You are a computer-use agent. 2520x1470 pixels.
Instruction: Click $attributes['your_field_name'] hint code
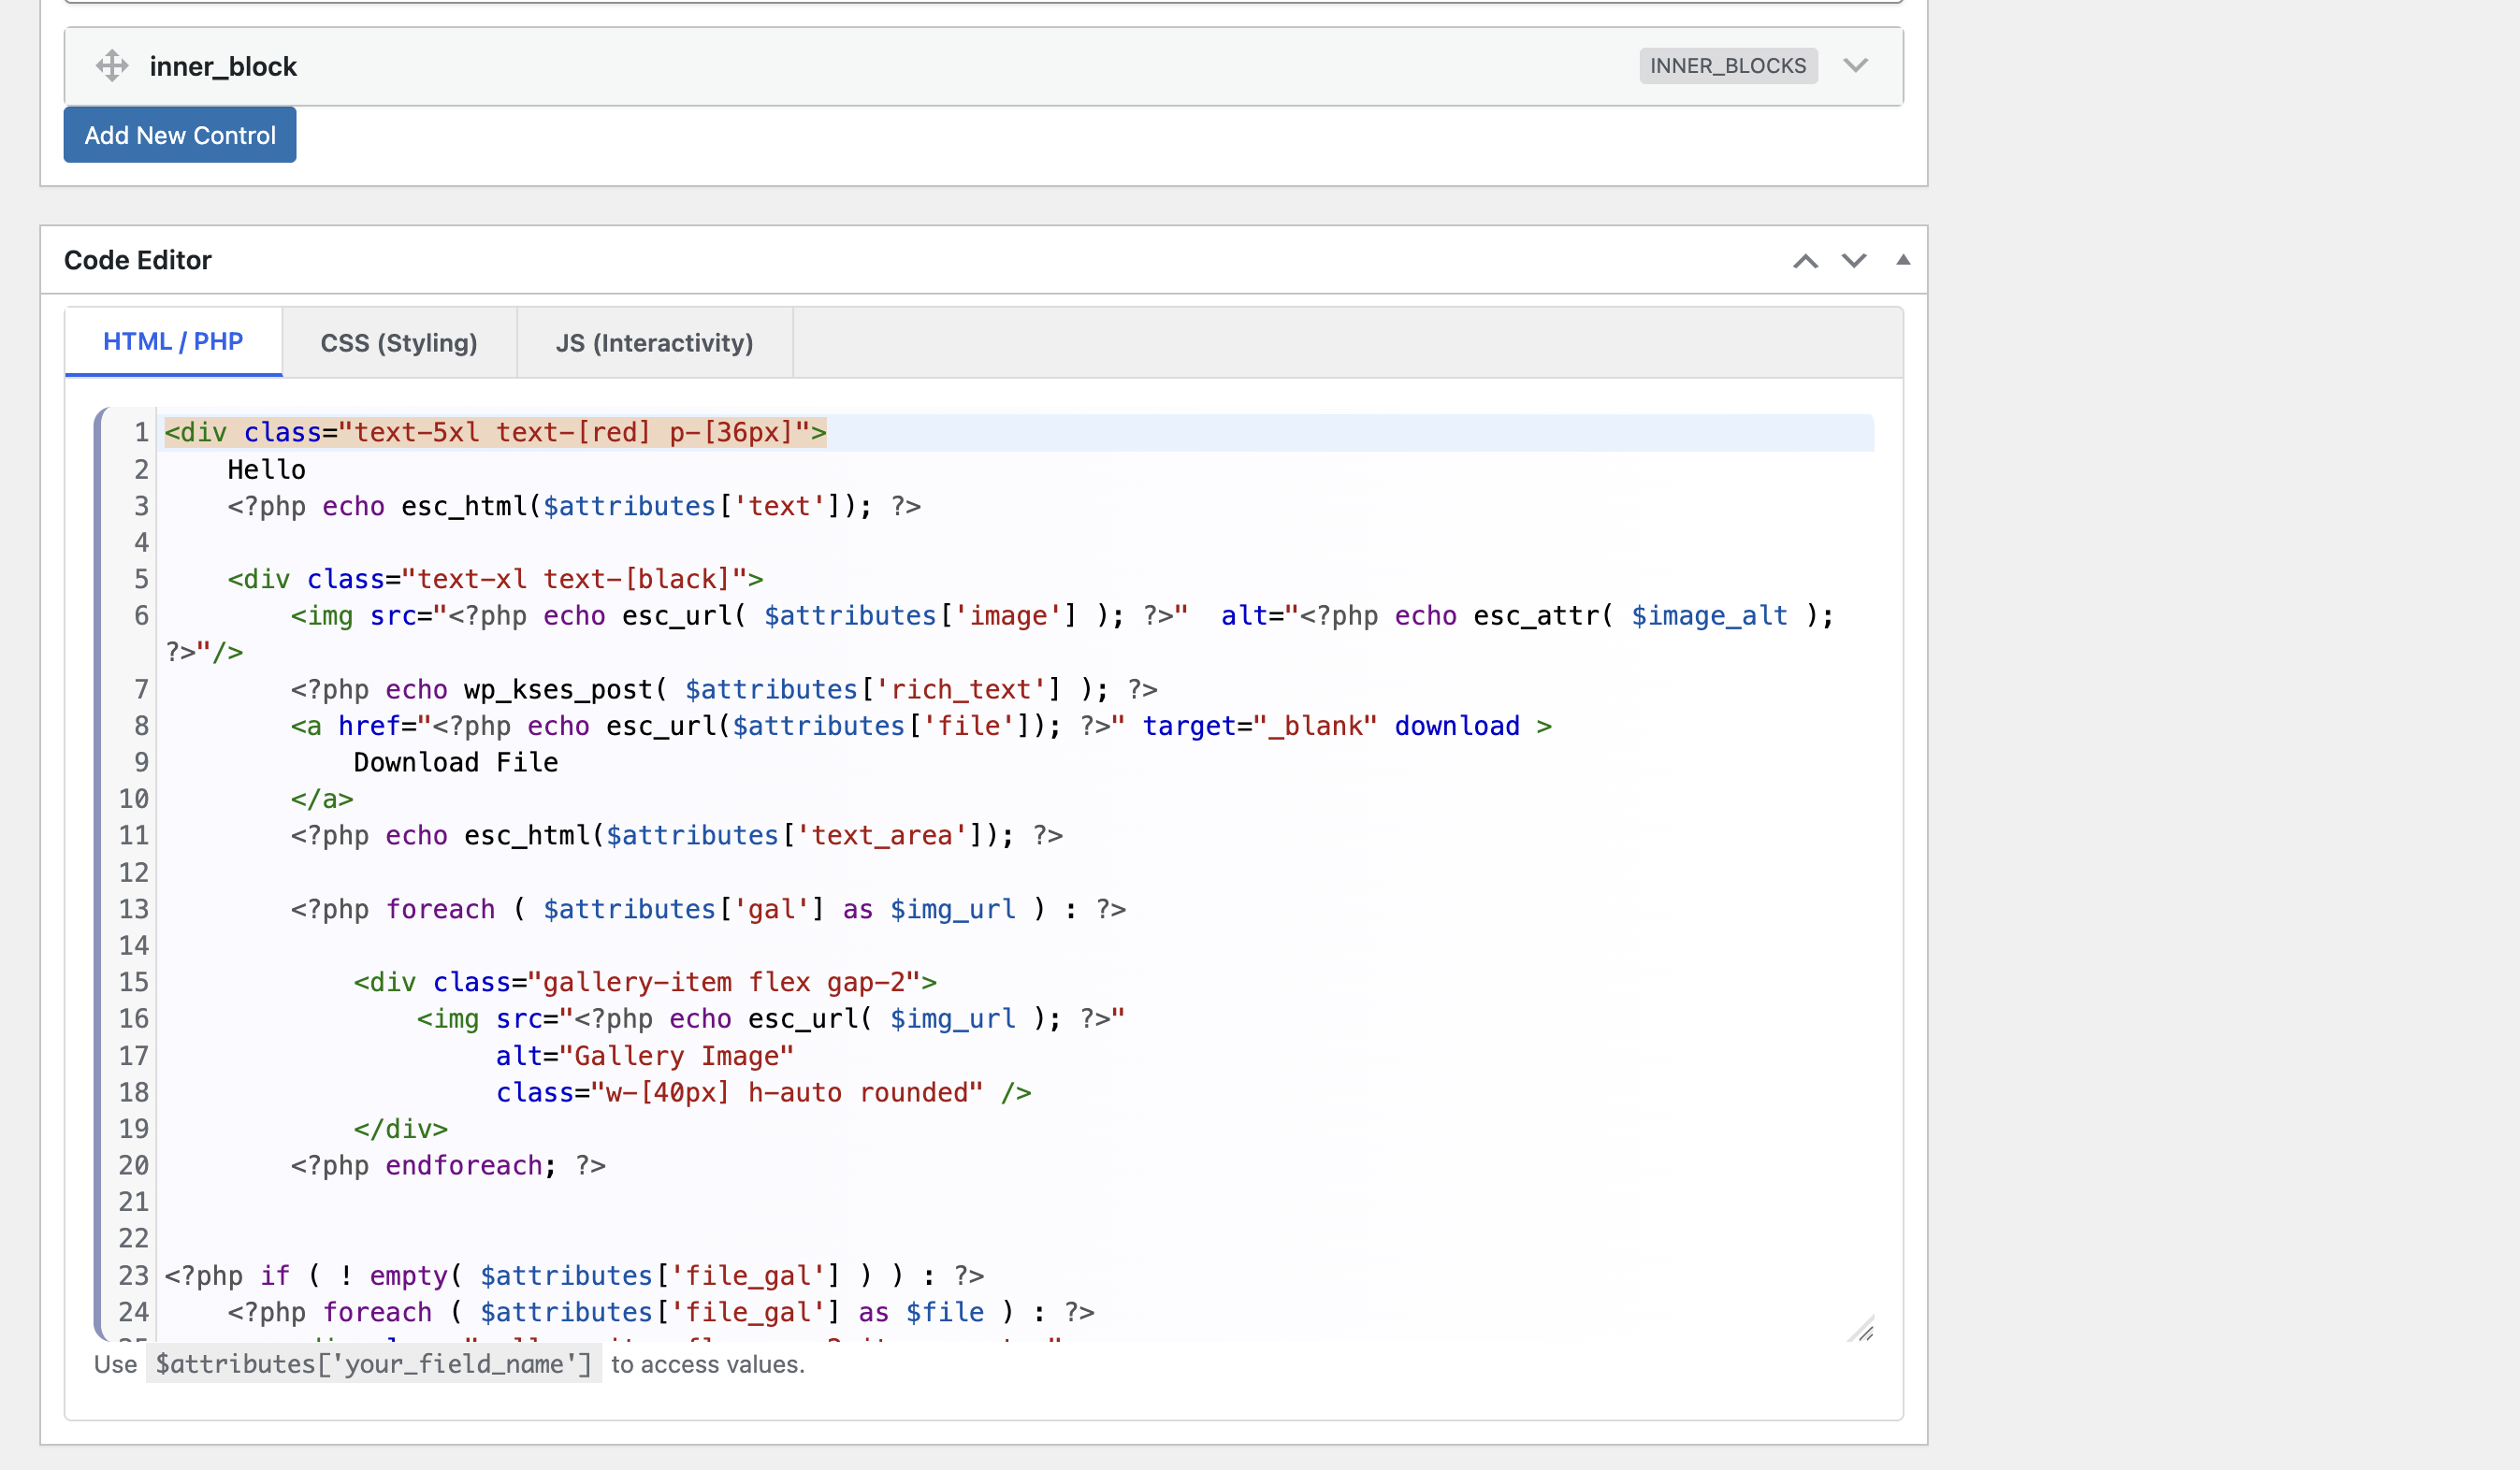tap(373, 1364)
